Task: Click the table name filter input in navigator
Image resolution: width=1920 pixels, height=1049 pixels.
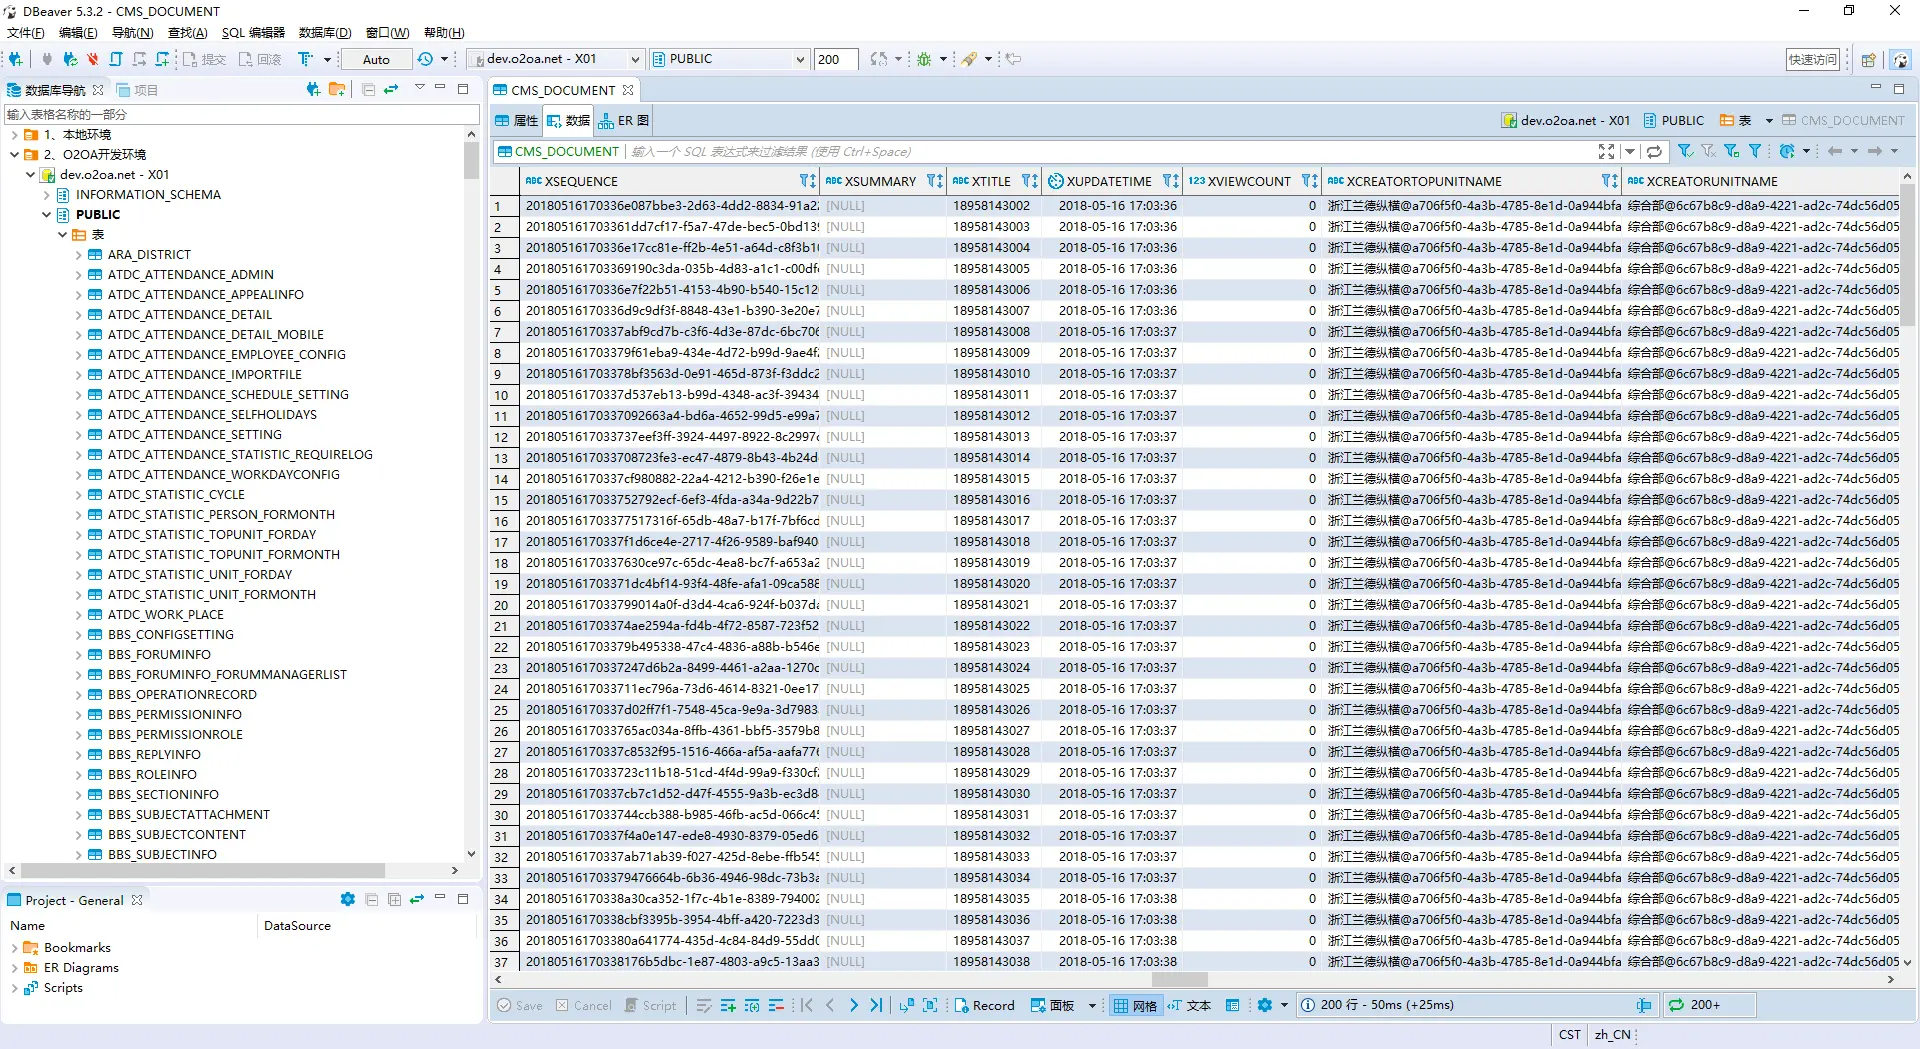Action: click(240, 114)
